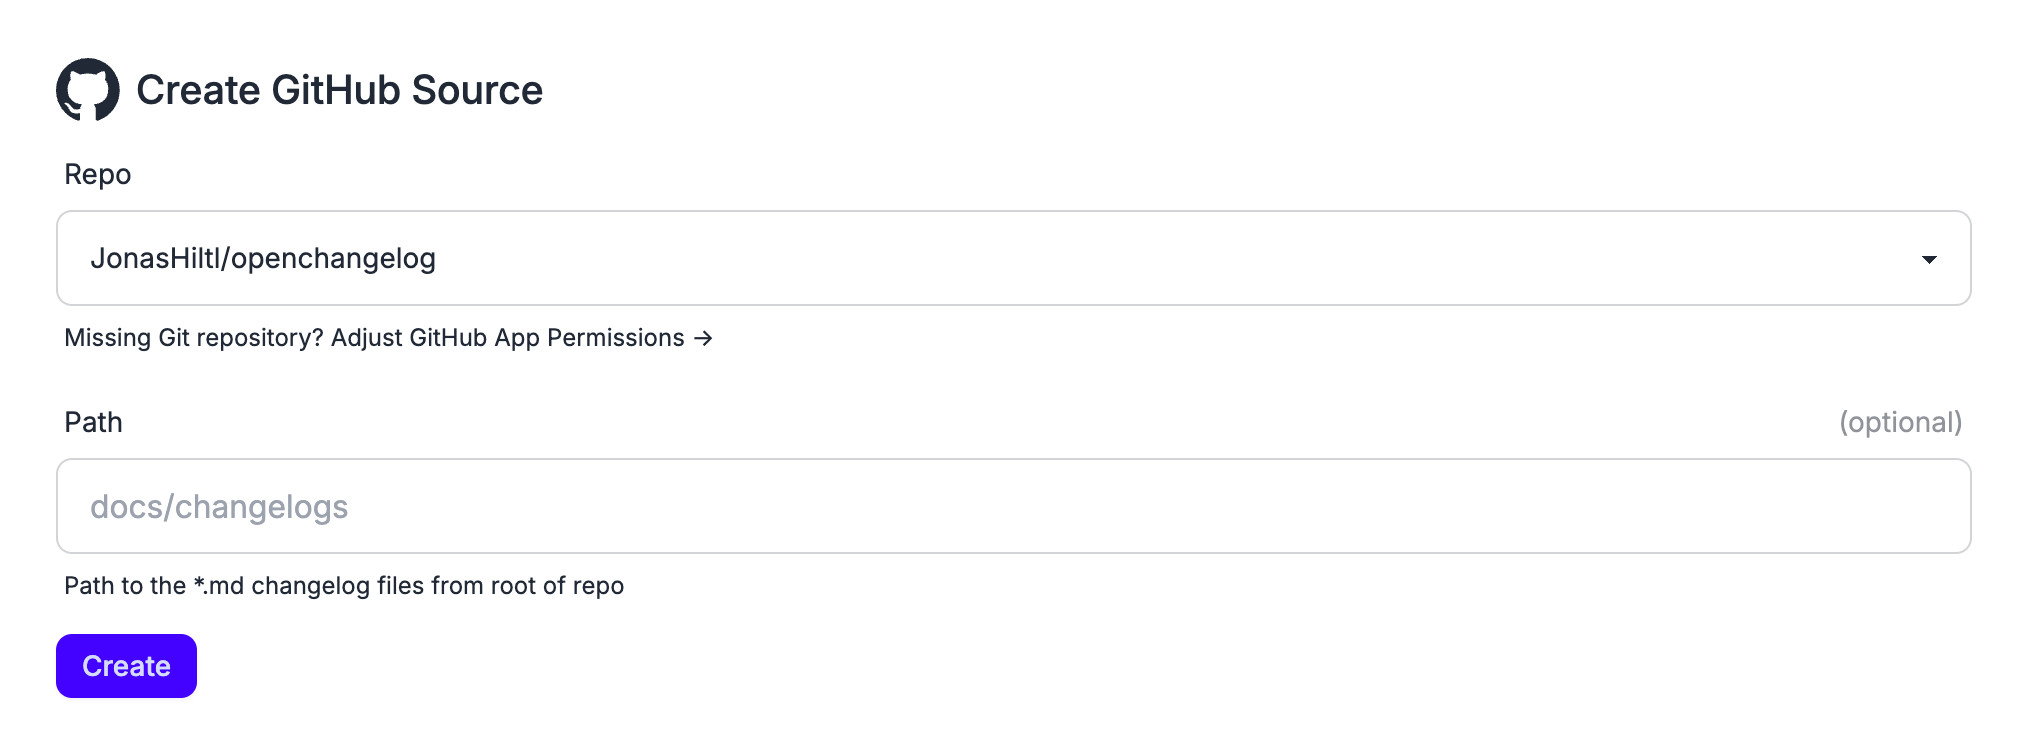The height and width of the screenshot is (756, 2024).
Task: Select the GitHub logo next to the title
Action: 89,89
